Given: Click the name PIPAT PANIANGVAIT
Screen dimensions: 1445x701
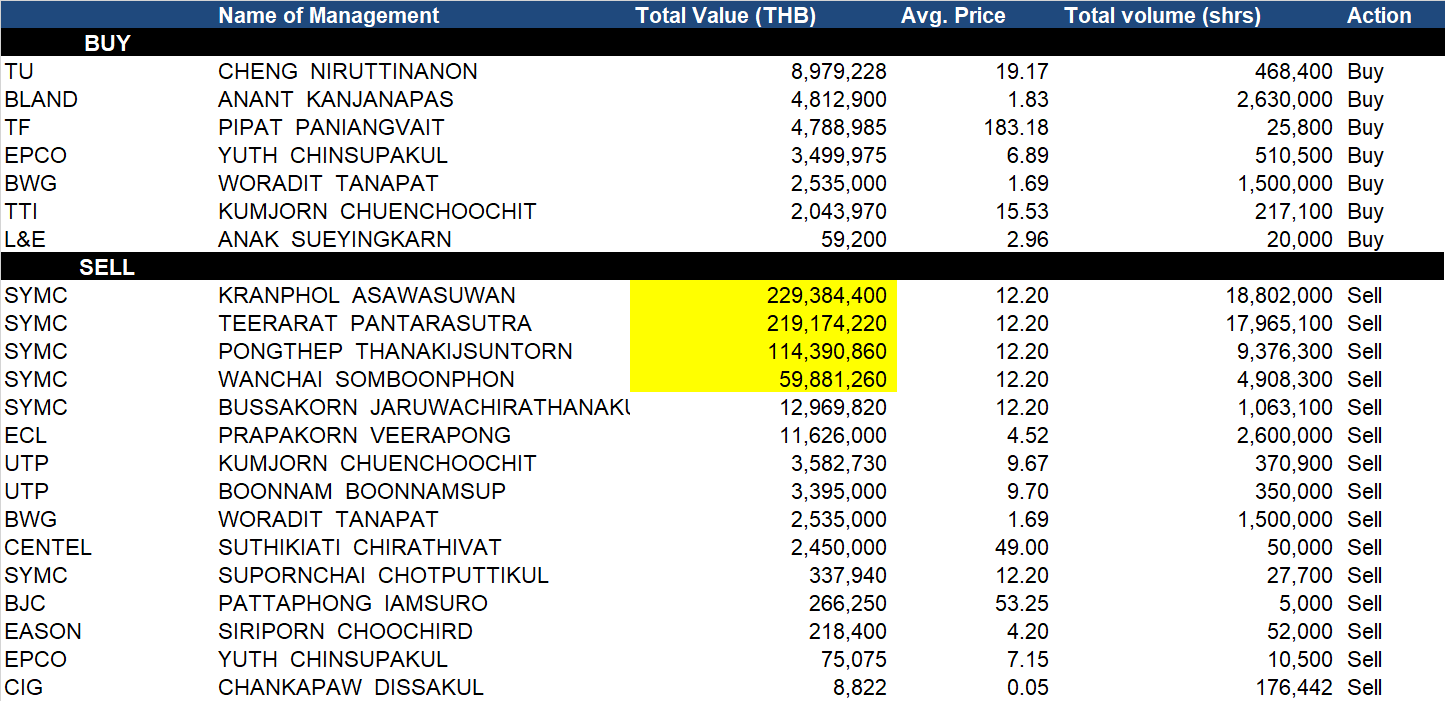Looking at the screenshot, I should coord(332,127).
